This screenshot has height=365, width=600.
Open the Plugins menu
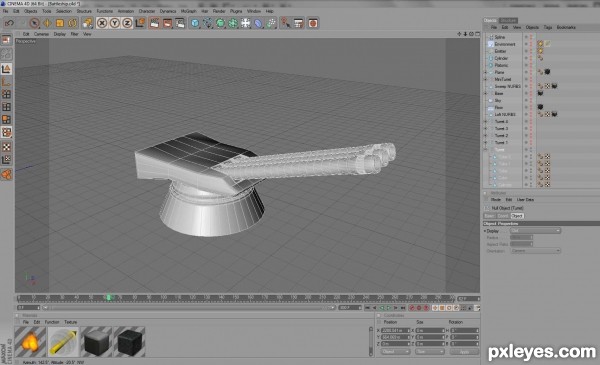pyautogui.click(x=236, y=11)
